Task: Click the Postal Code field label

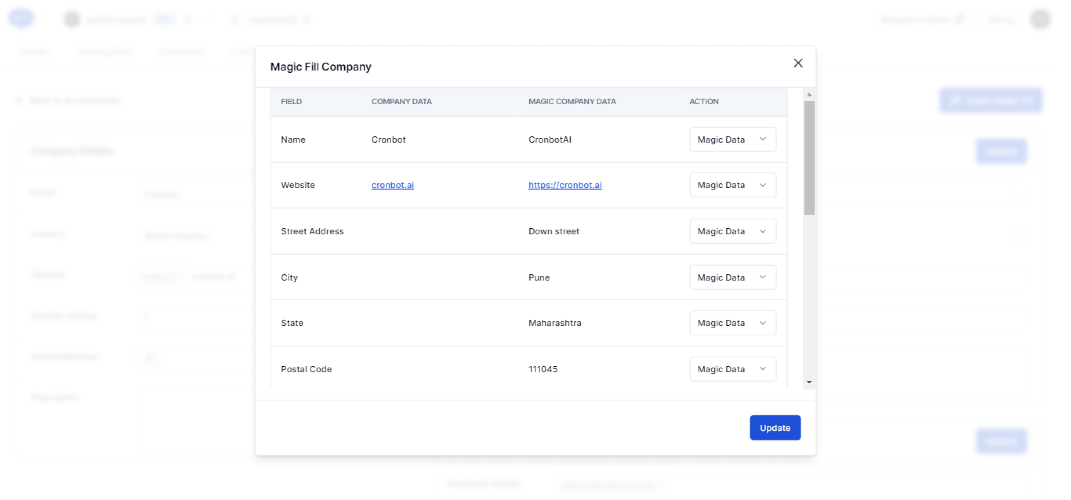Action: coord(306,369)
